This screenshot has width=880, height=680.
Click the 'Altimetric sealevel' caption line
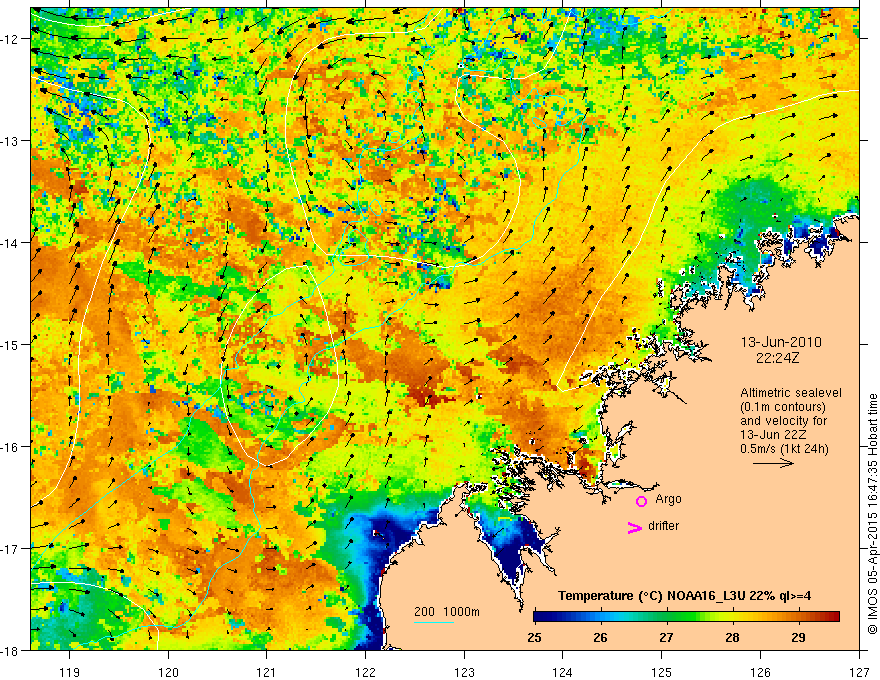pos(791,393)
